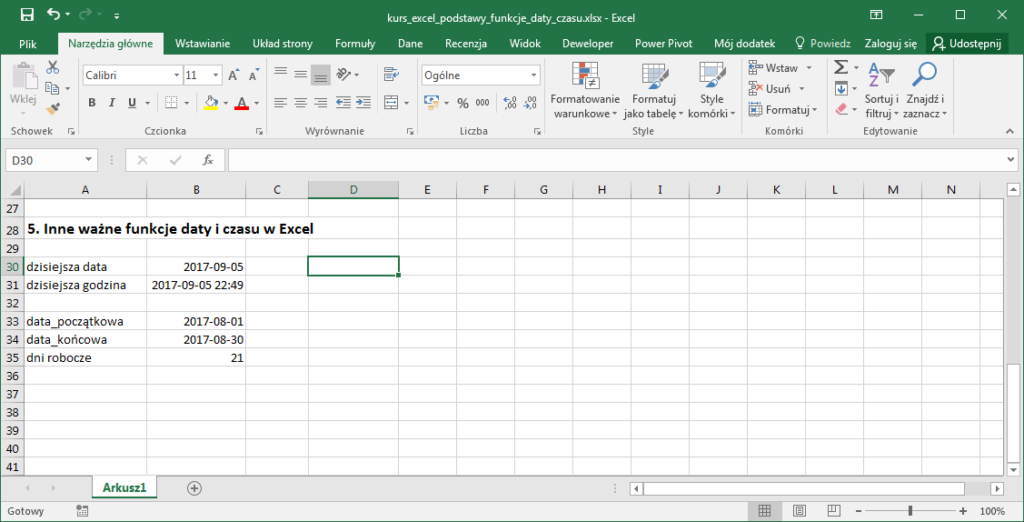Switch to Układ strony tab
Viewport: 1024px width, 522px height.
point(283,44)
